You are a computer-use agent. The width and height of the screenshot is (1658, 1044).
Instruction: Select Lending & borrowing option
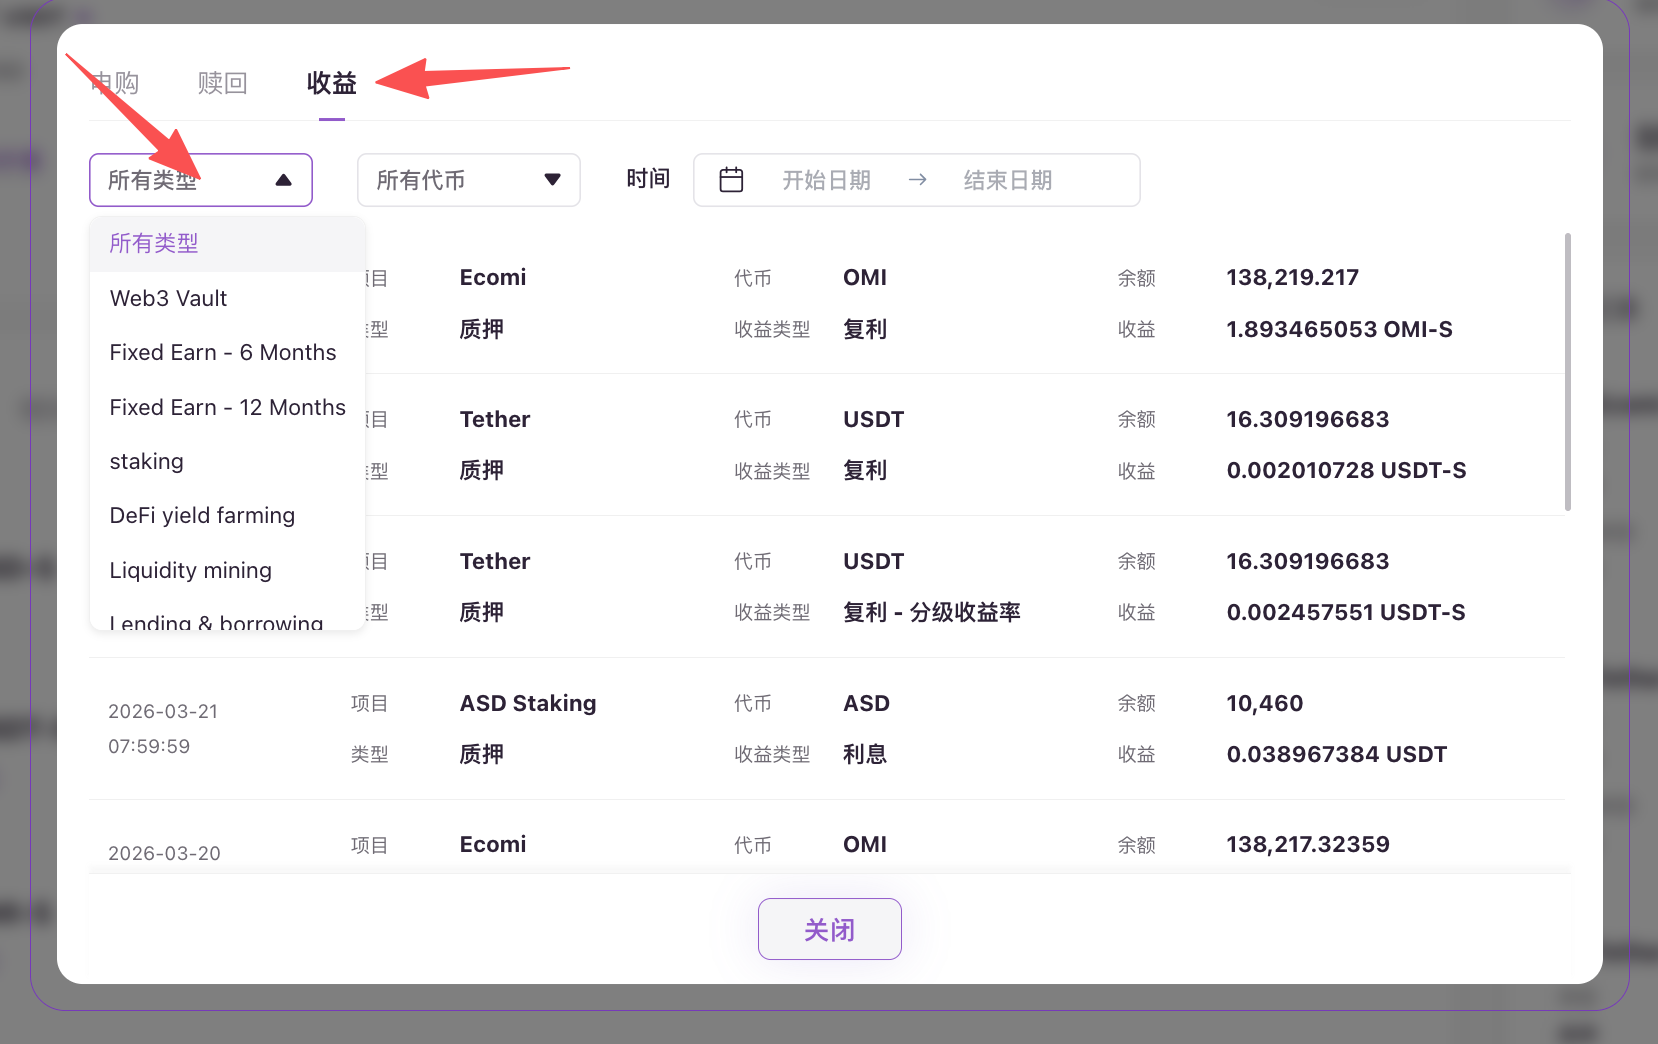216,621
